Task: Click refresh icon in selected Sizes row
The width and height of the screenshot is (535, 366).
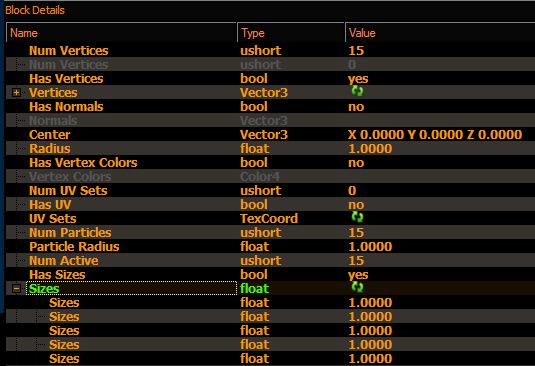Action: [357, 287]
